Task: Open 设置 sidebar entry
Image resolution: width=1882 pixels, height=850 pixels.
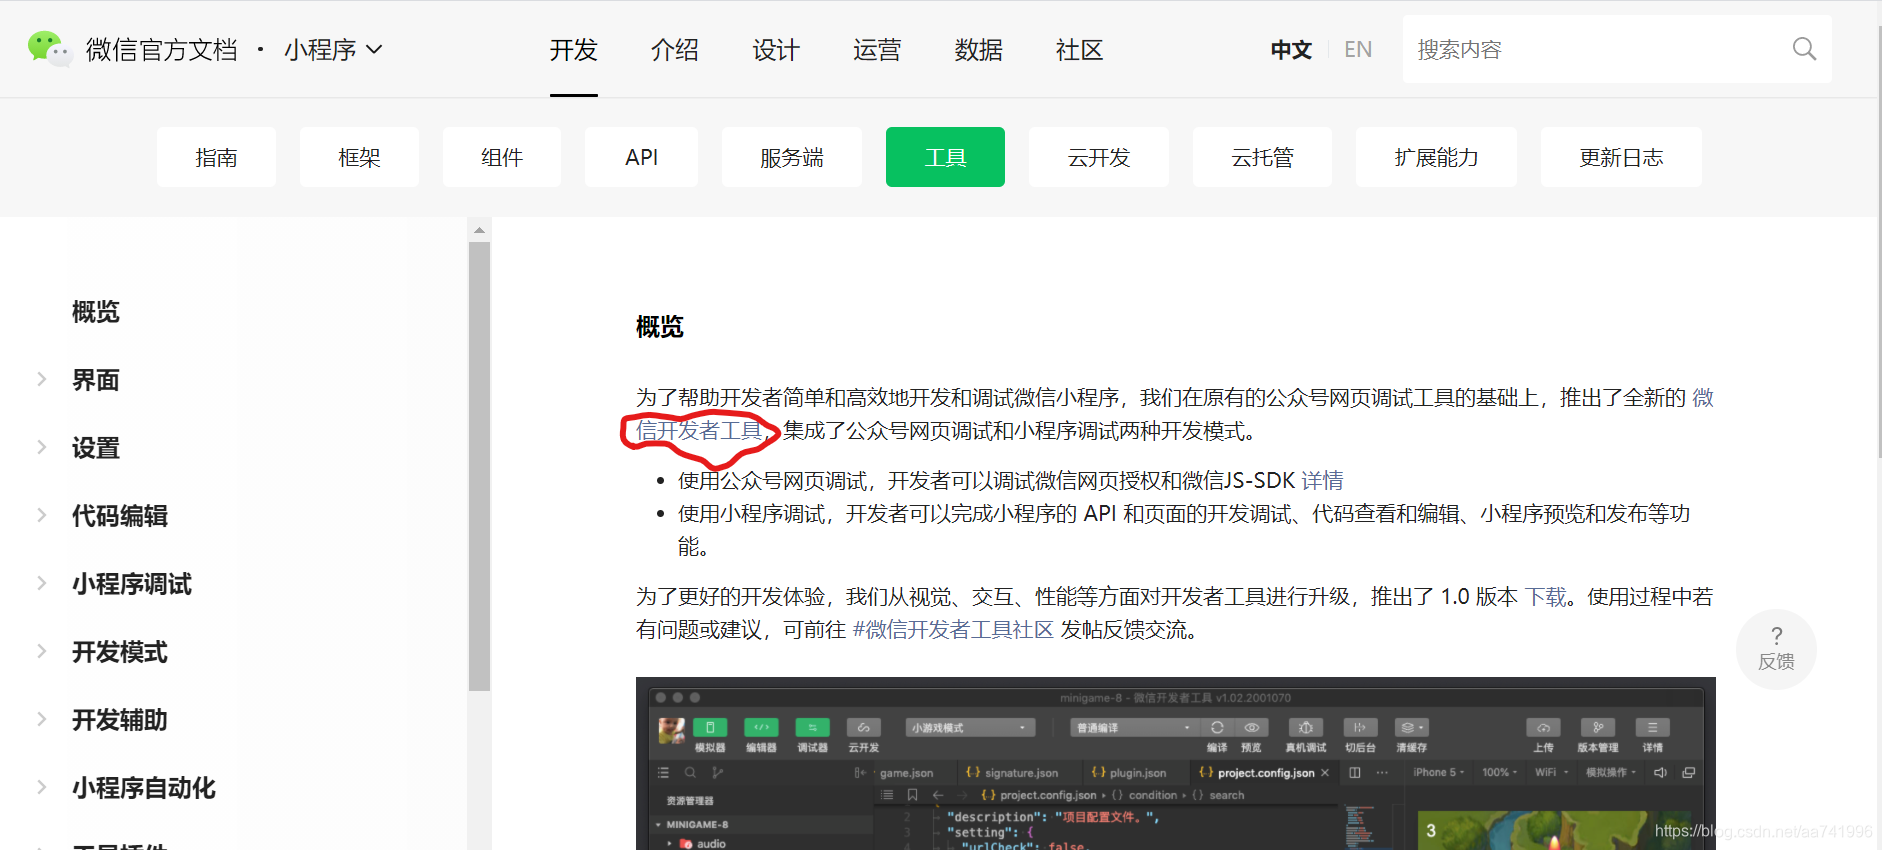Action: [96, 448]
